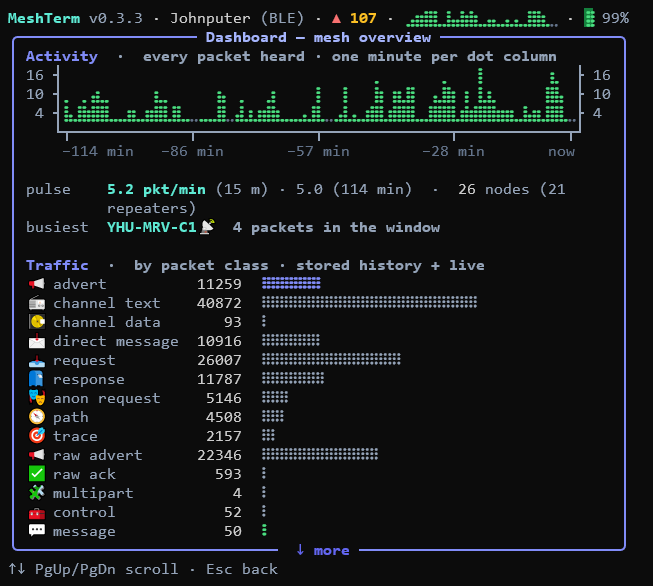
Task: Click the 'Dashboard — mesh overview' title
Action: pyautogui.click(x=319, y=37)
